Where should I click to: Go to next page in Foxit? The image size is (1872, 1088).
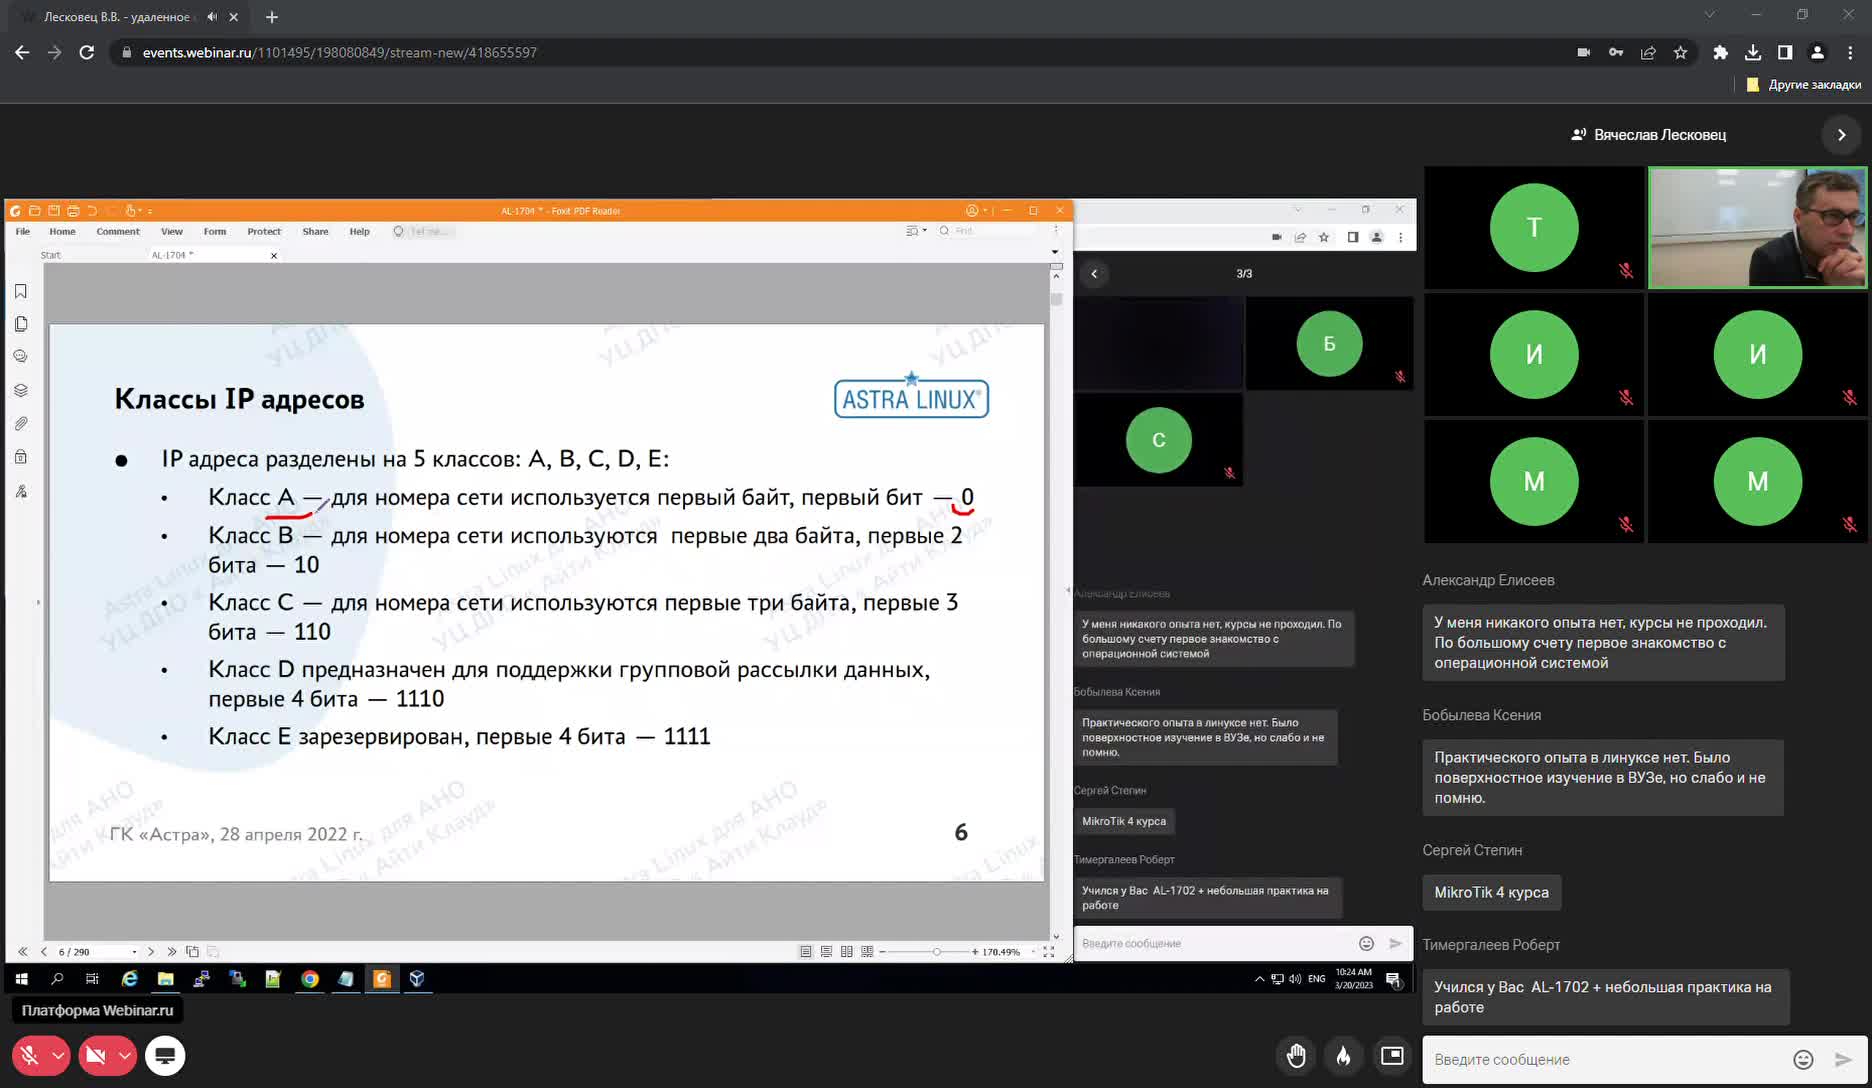click(151, 952)
